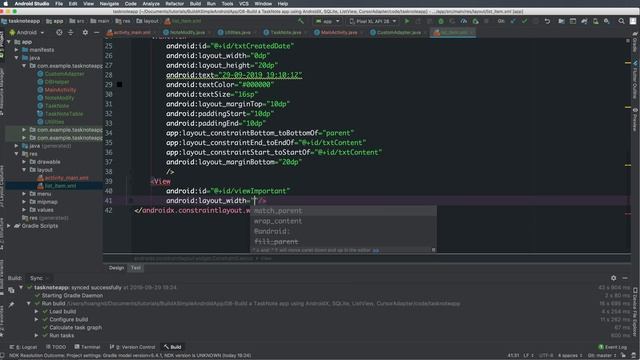Open the Logcat tool window
This screenshot has width=640, height=360.
pos(23,347)
